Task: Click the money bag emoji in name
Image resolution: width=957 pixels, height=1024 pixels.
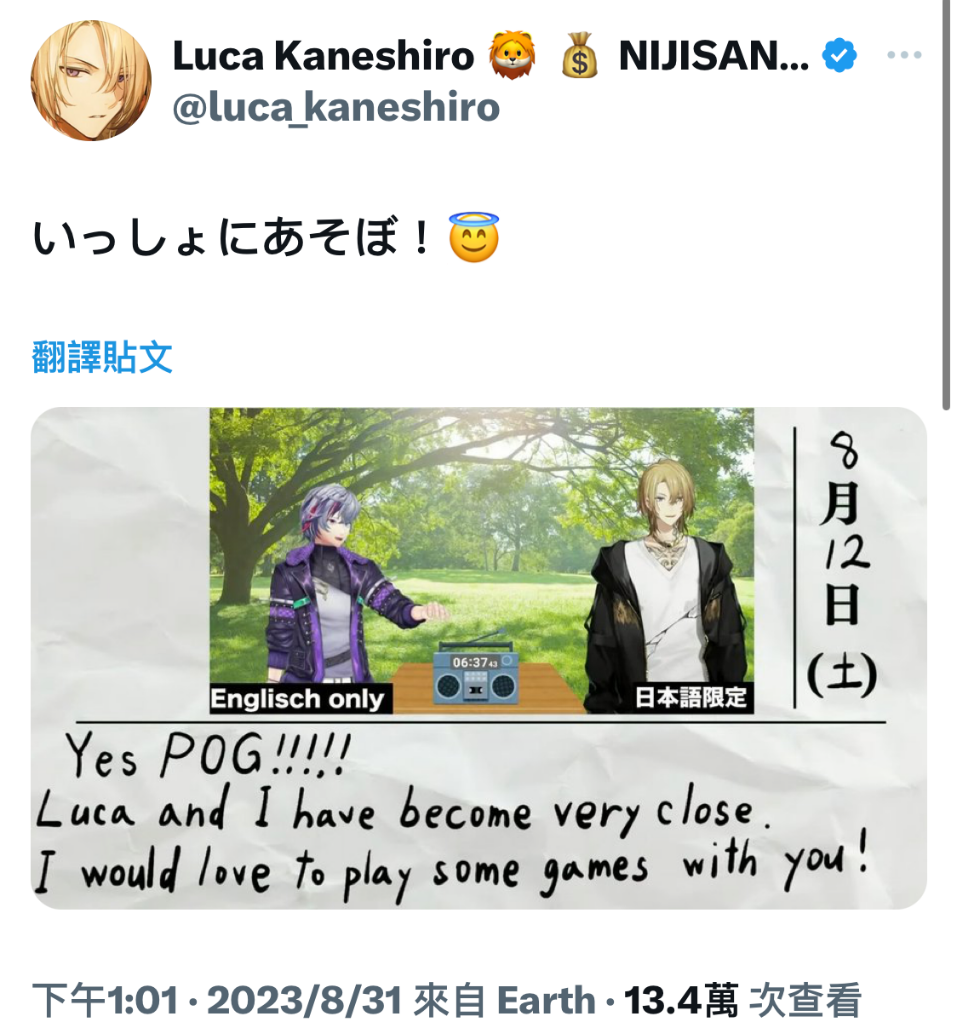Action: click(579, 56)
